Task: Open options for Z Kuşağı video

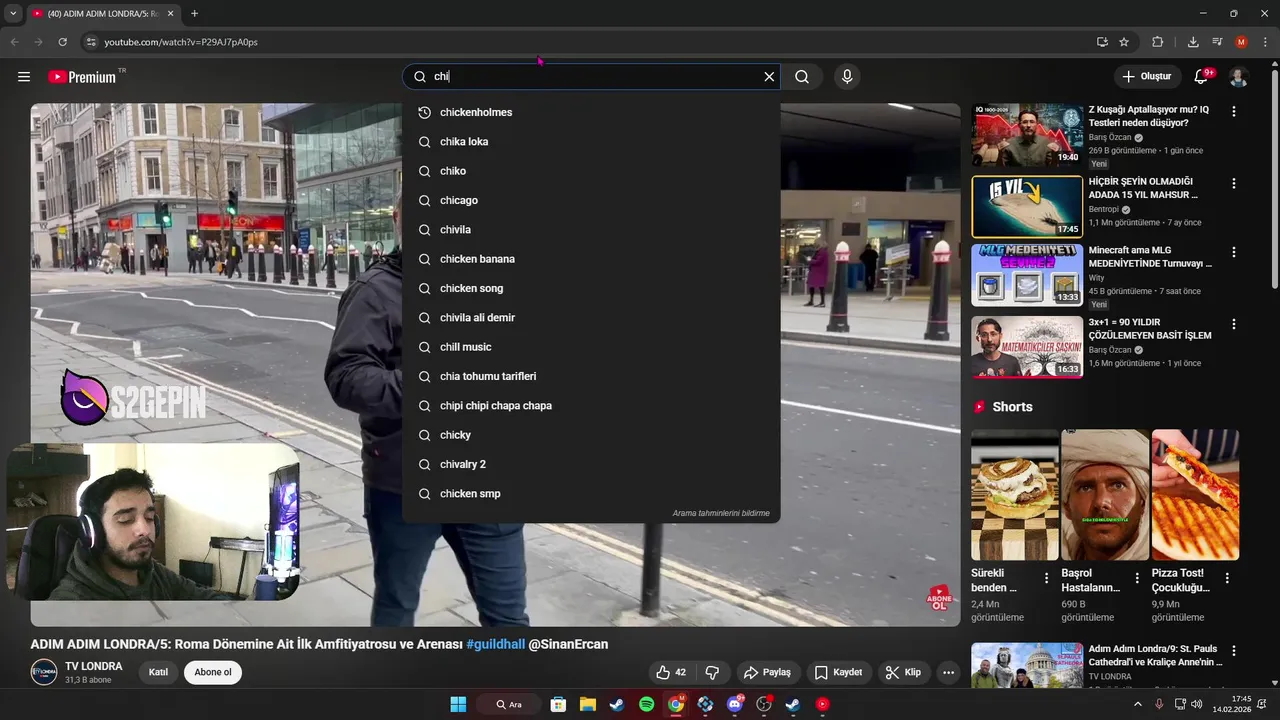Action: [x=1233, y=112]
